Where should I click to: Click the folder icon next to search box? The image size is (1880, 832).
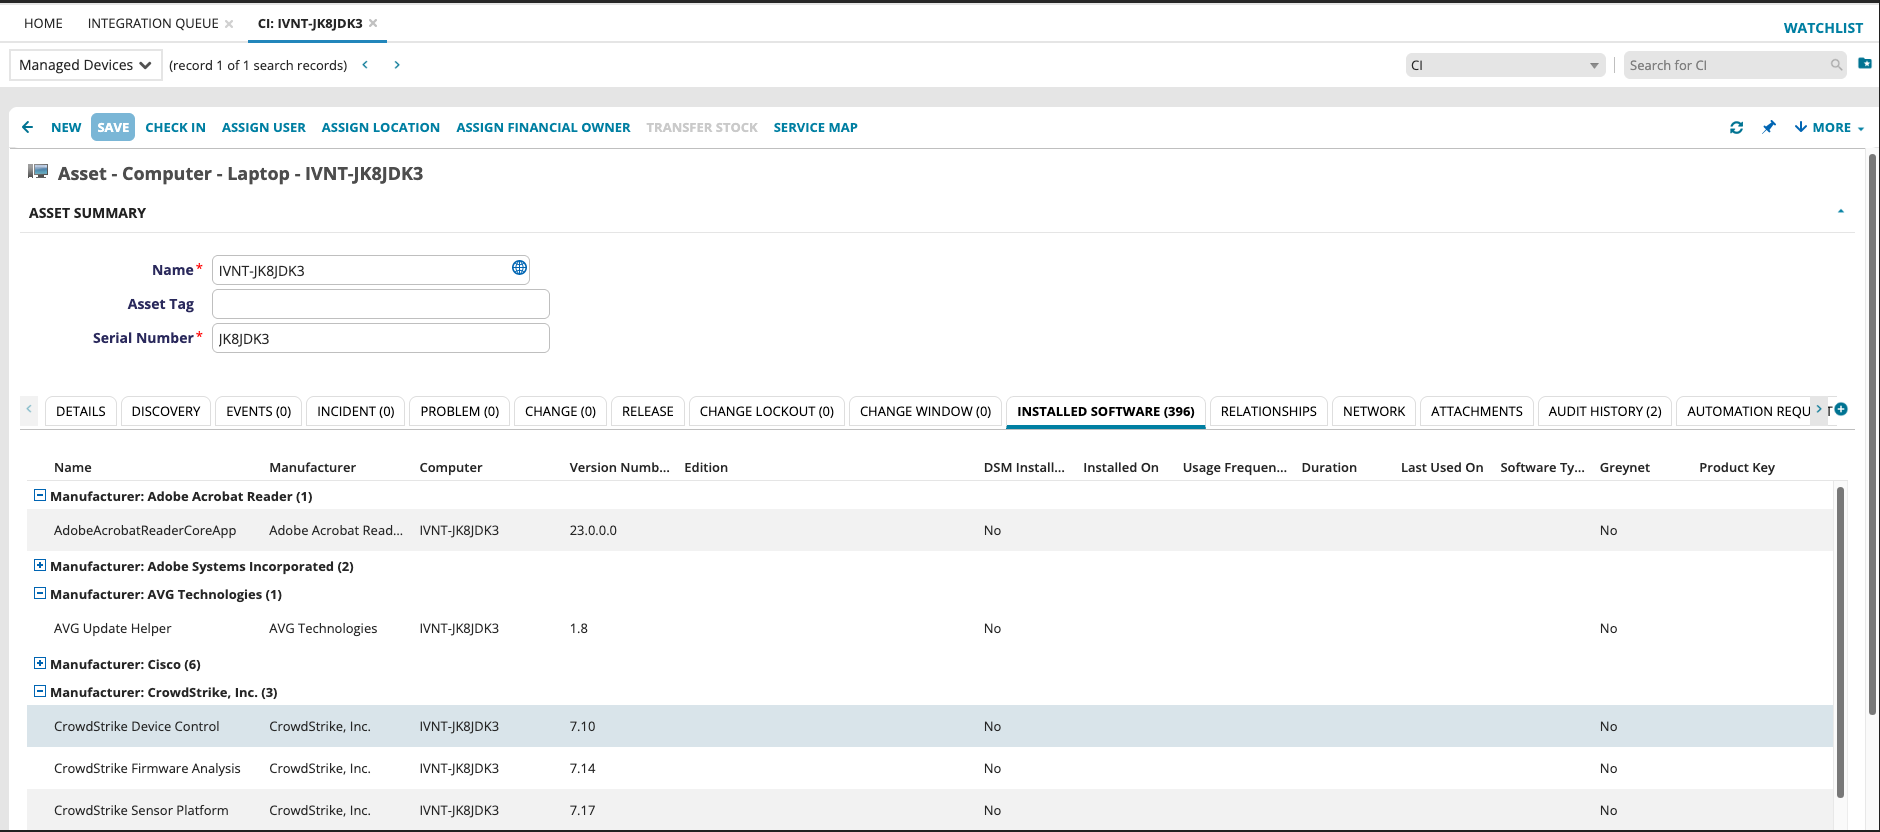(x=1864, y=63)
